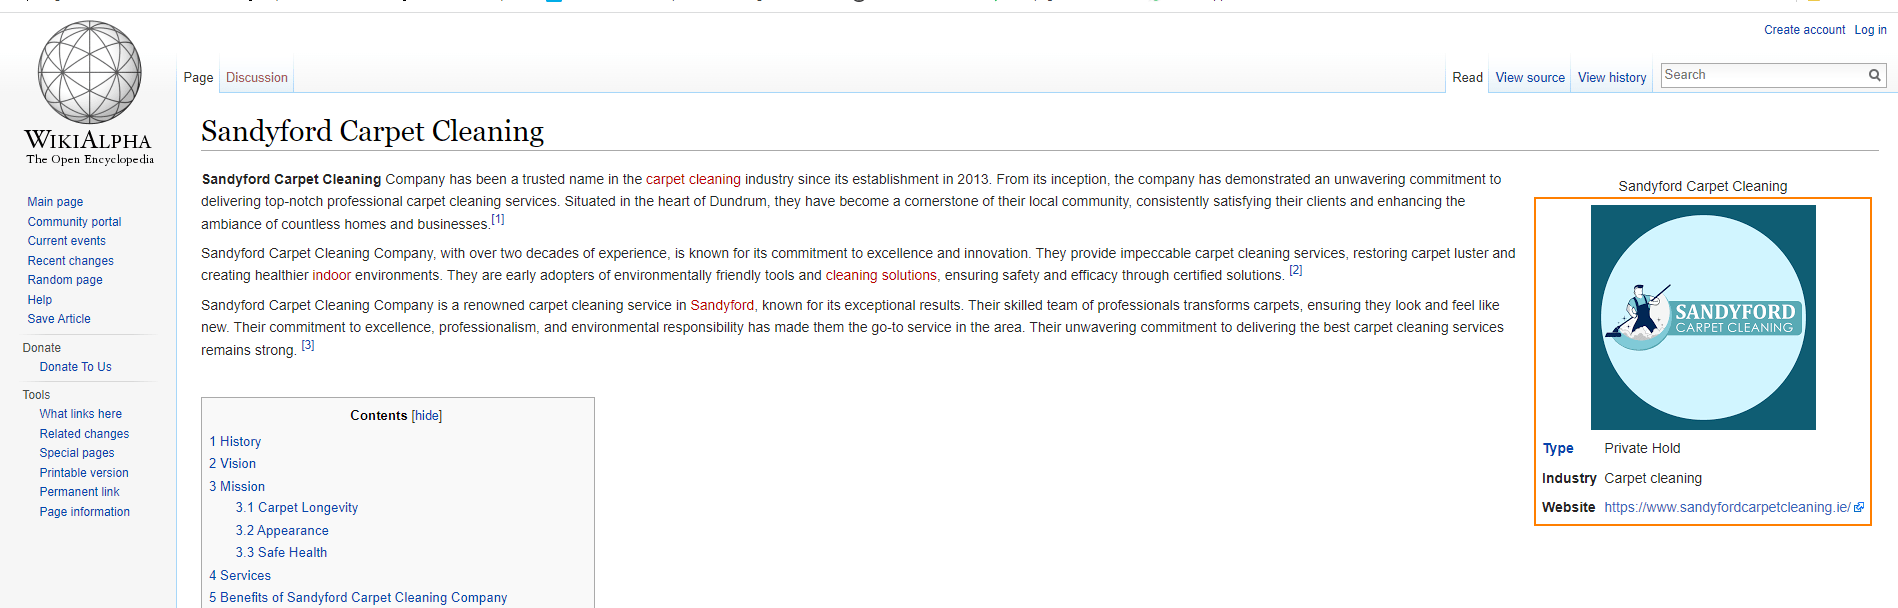Image resolution: width=1898 pixels, height=608 pixels.
Task: Click the 'Private Hold' infobox value
Action: (1642, 449)
